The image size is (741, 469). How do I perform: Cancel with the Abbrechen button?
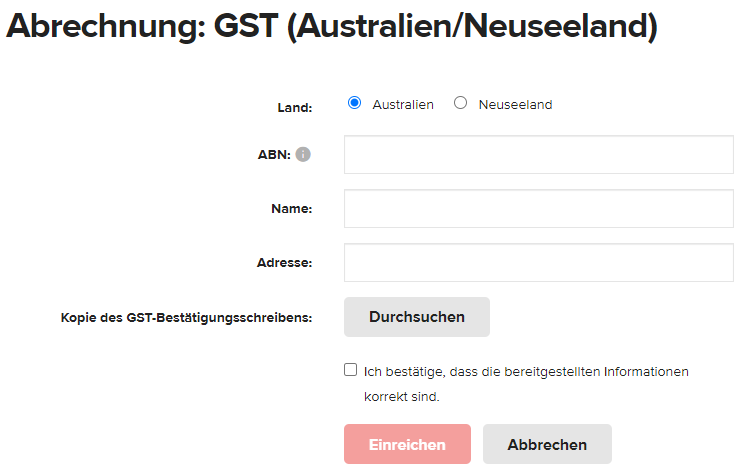[x=547, y=444]
